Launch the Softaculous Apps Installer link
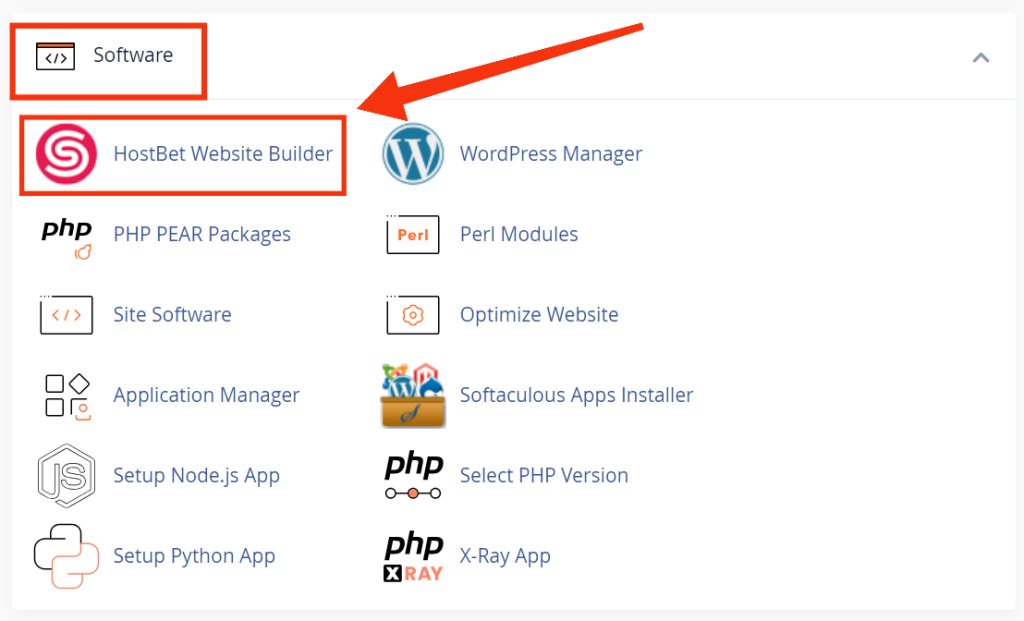This screenshot has height=621, width=1024. click(577, 395)
